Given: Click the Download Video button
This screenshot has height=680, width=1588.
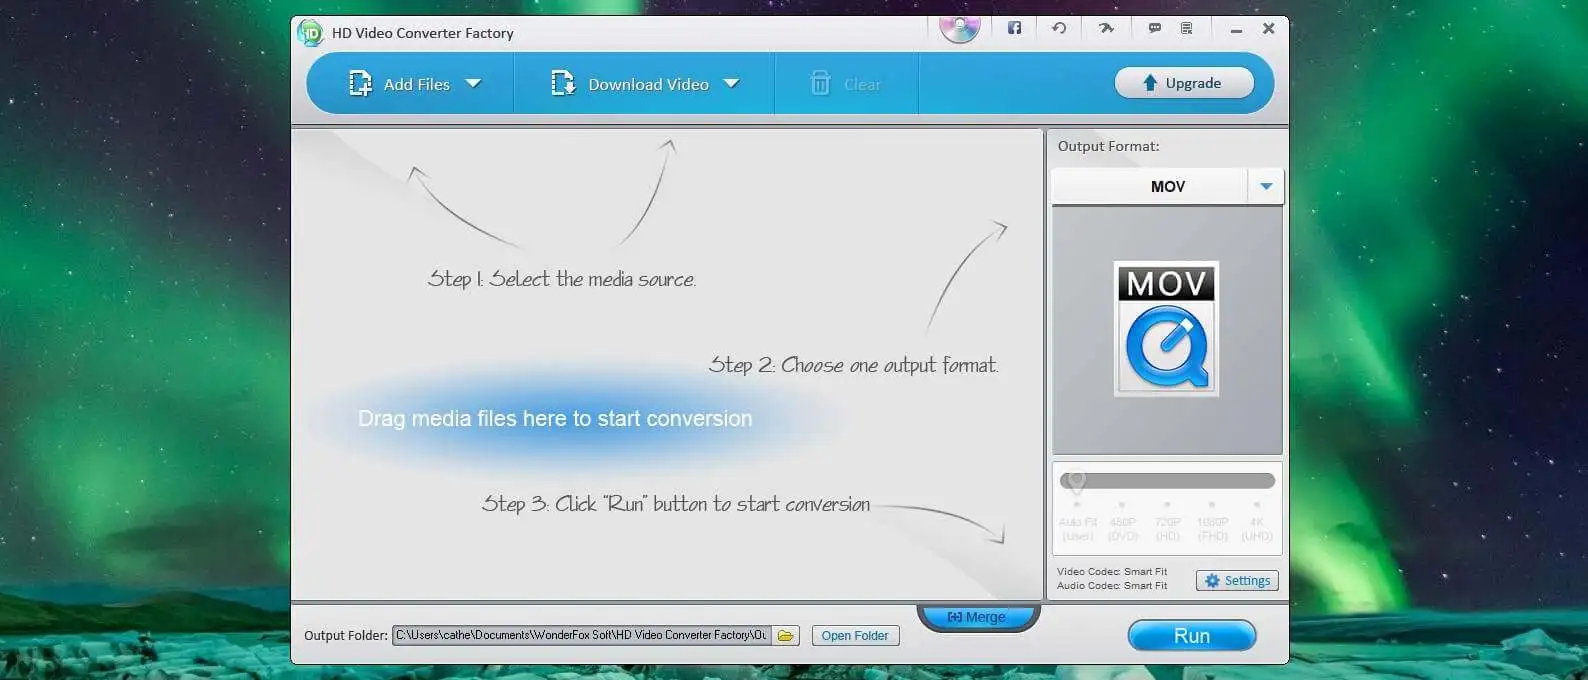Looking at the screenshot, I should [630, 84].
